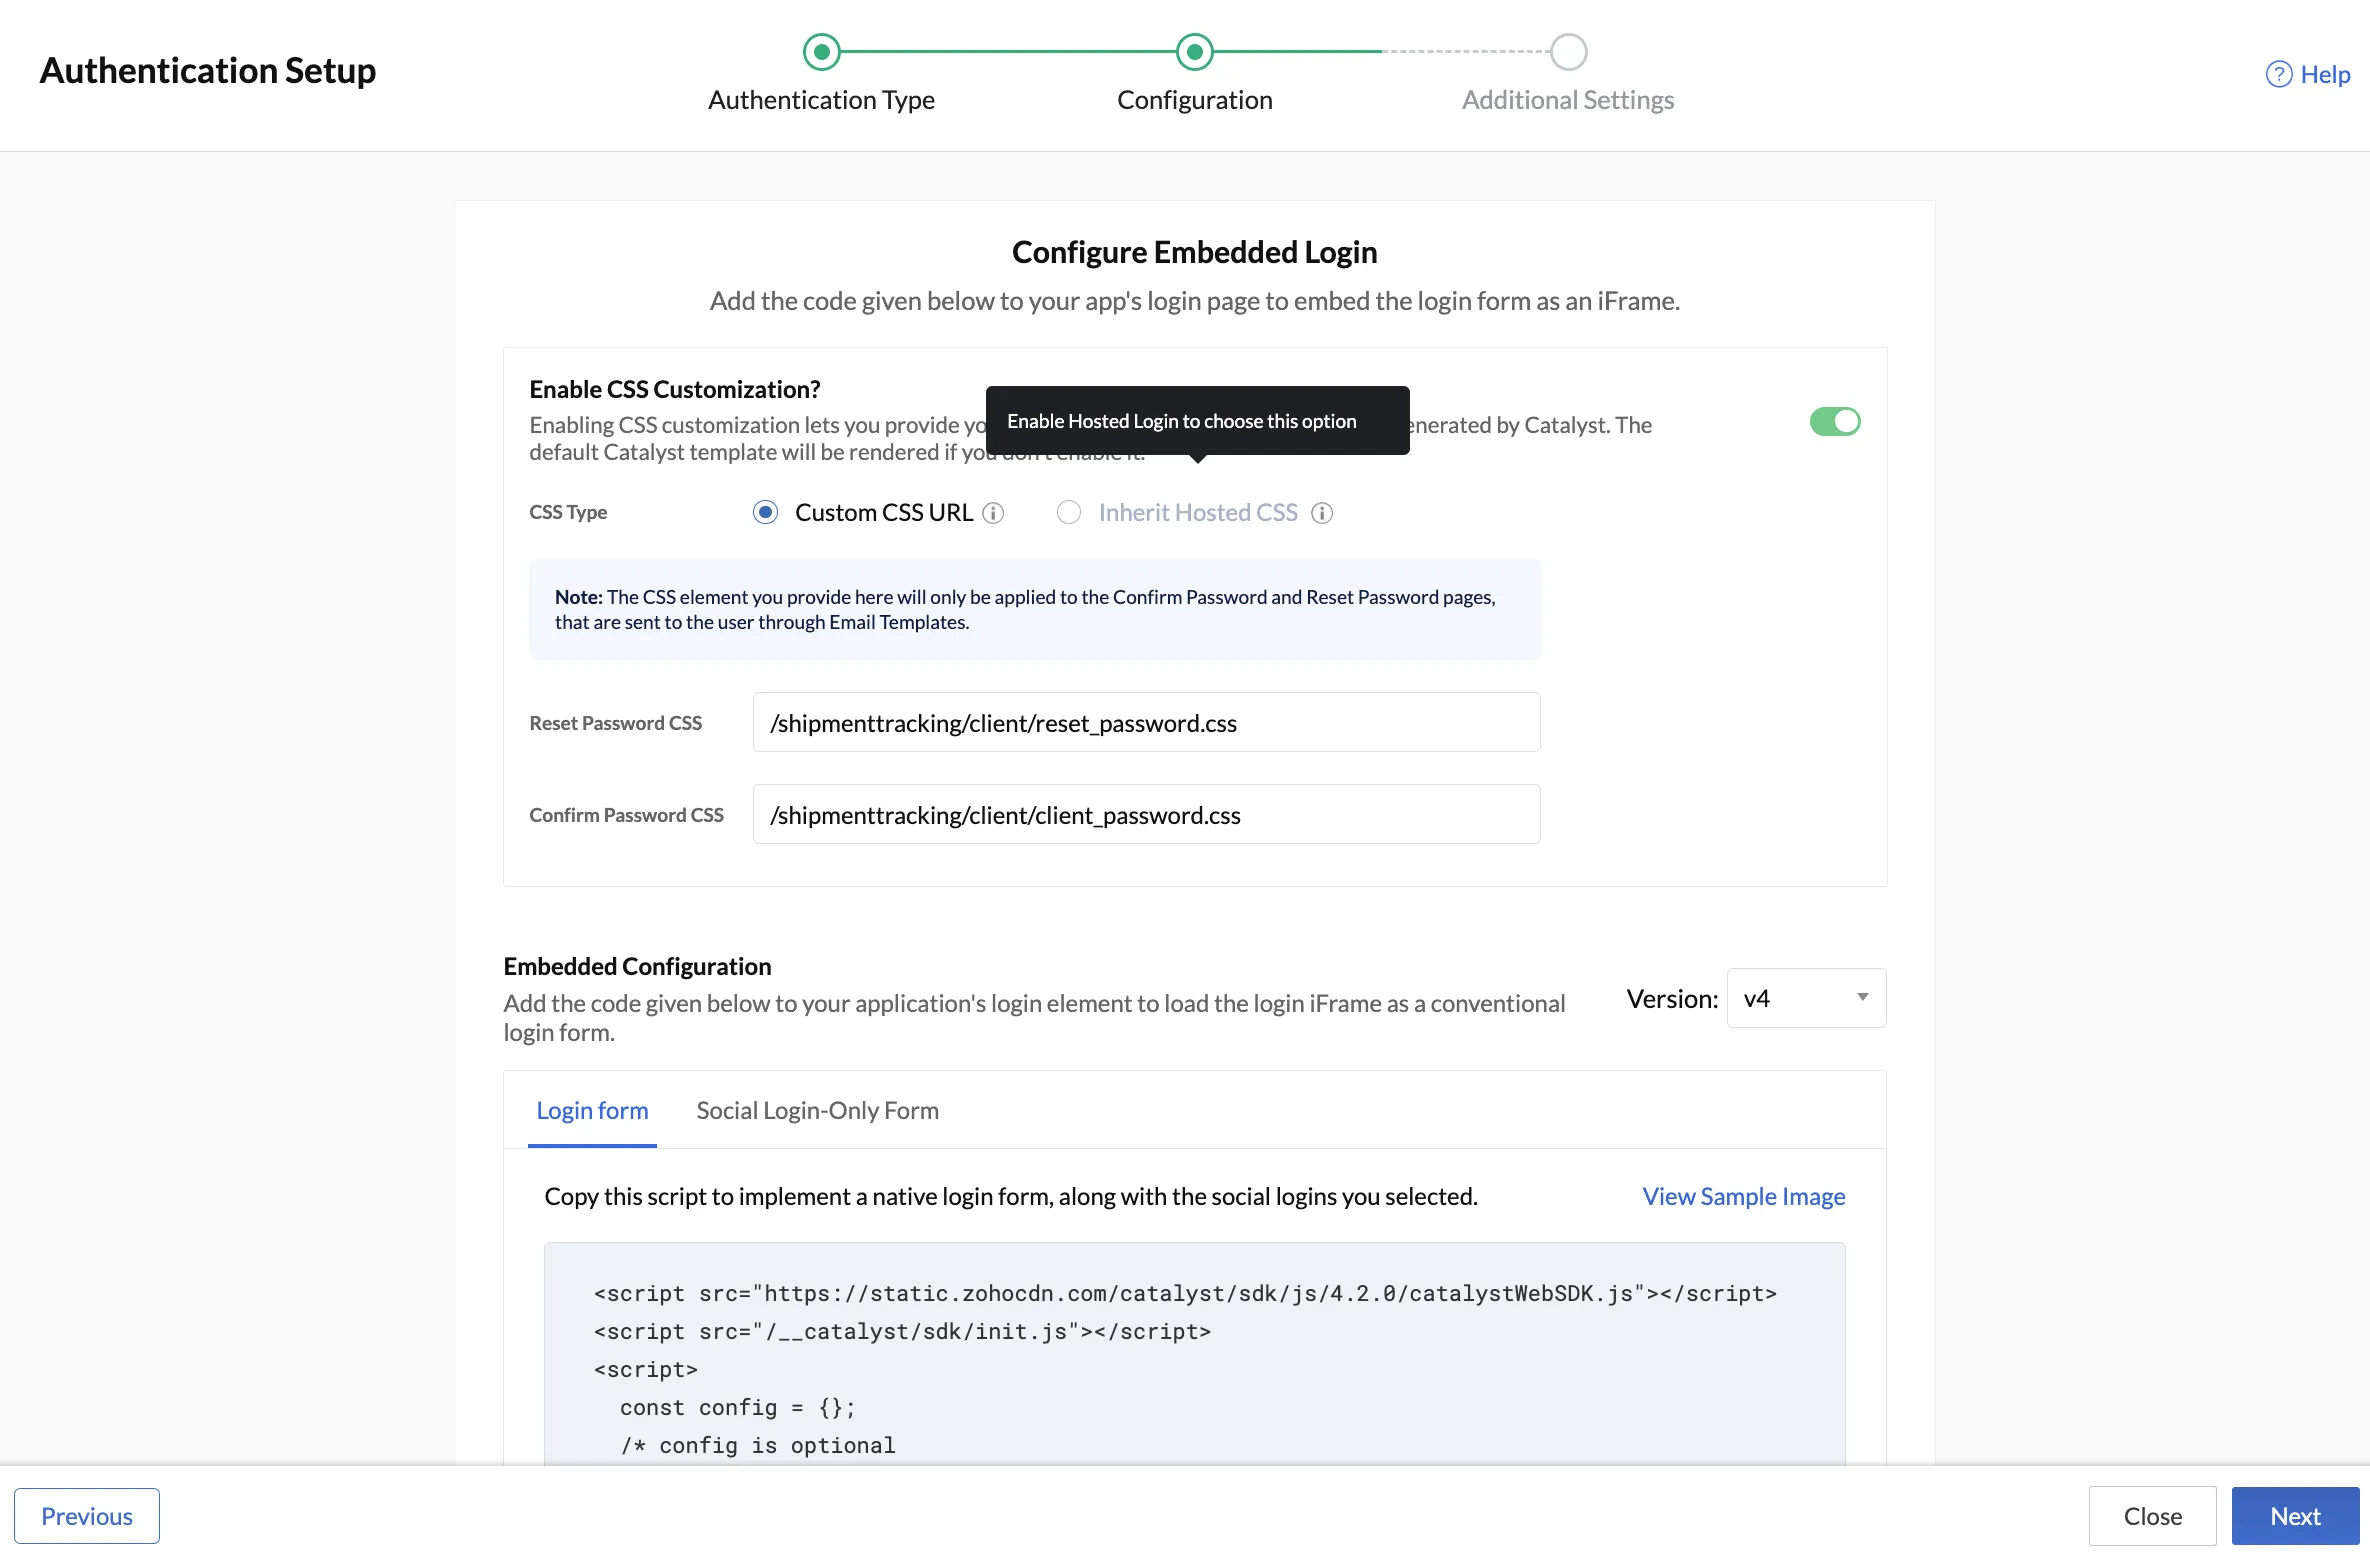Click the Reset Password CSS input field
The width and height of the screenshot is (2370, 1554).
tap(1146, 722)
